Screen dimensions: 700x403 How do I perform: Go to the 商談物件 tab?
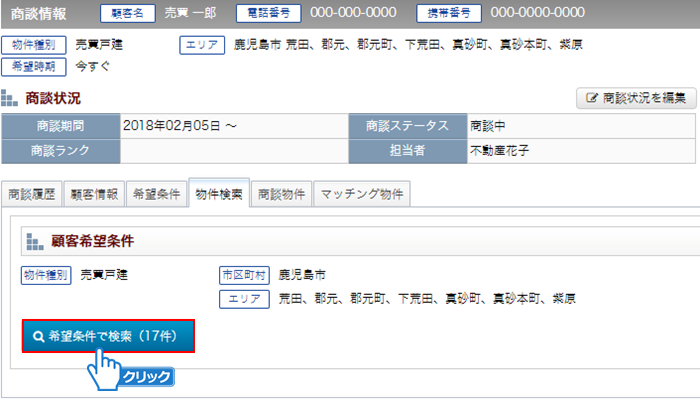point(280,195)
